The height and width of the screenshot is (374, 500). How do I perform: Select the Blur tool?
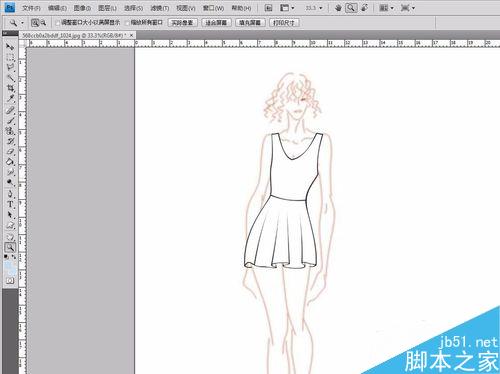click(x=10, y=172)
